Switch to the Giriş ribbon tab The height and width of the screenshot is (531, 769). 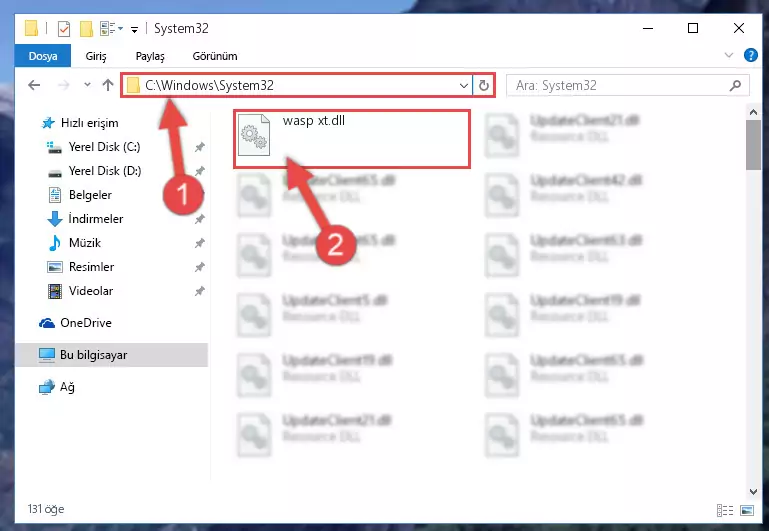pos(96,56)
